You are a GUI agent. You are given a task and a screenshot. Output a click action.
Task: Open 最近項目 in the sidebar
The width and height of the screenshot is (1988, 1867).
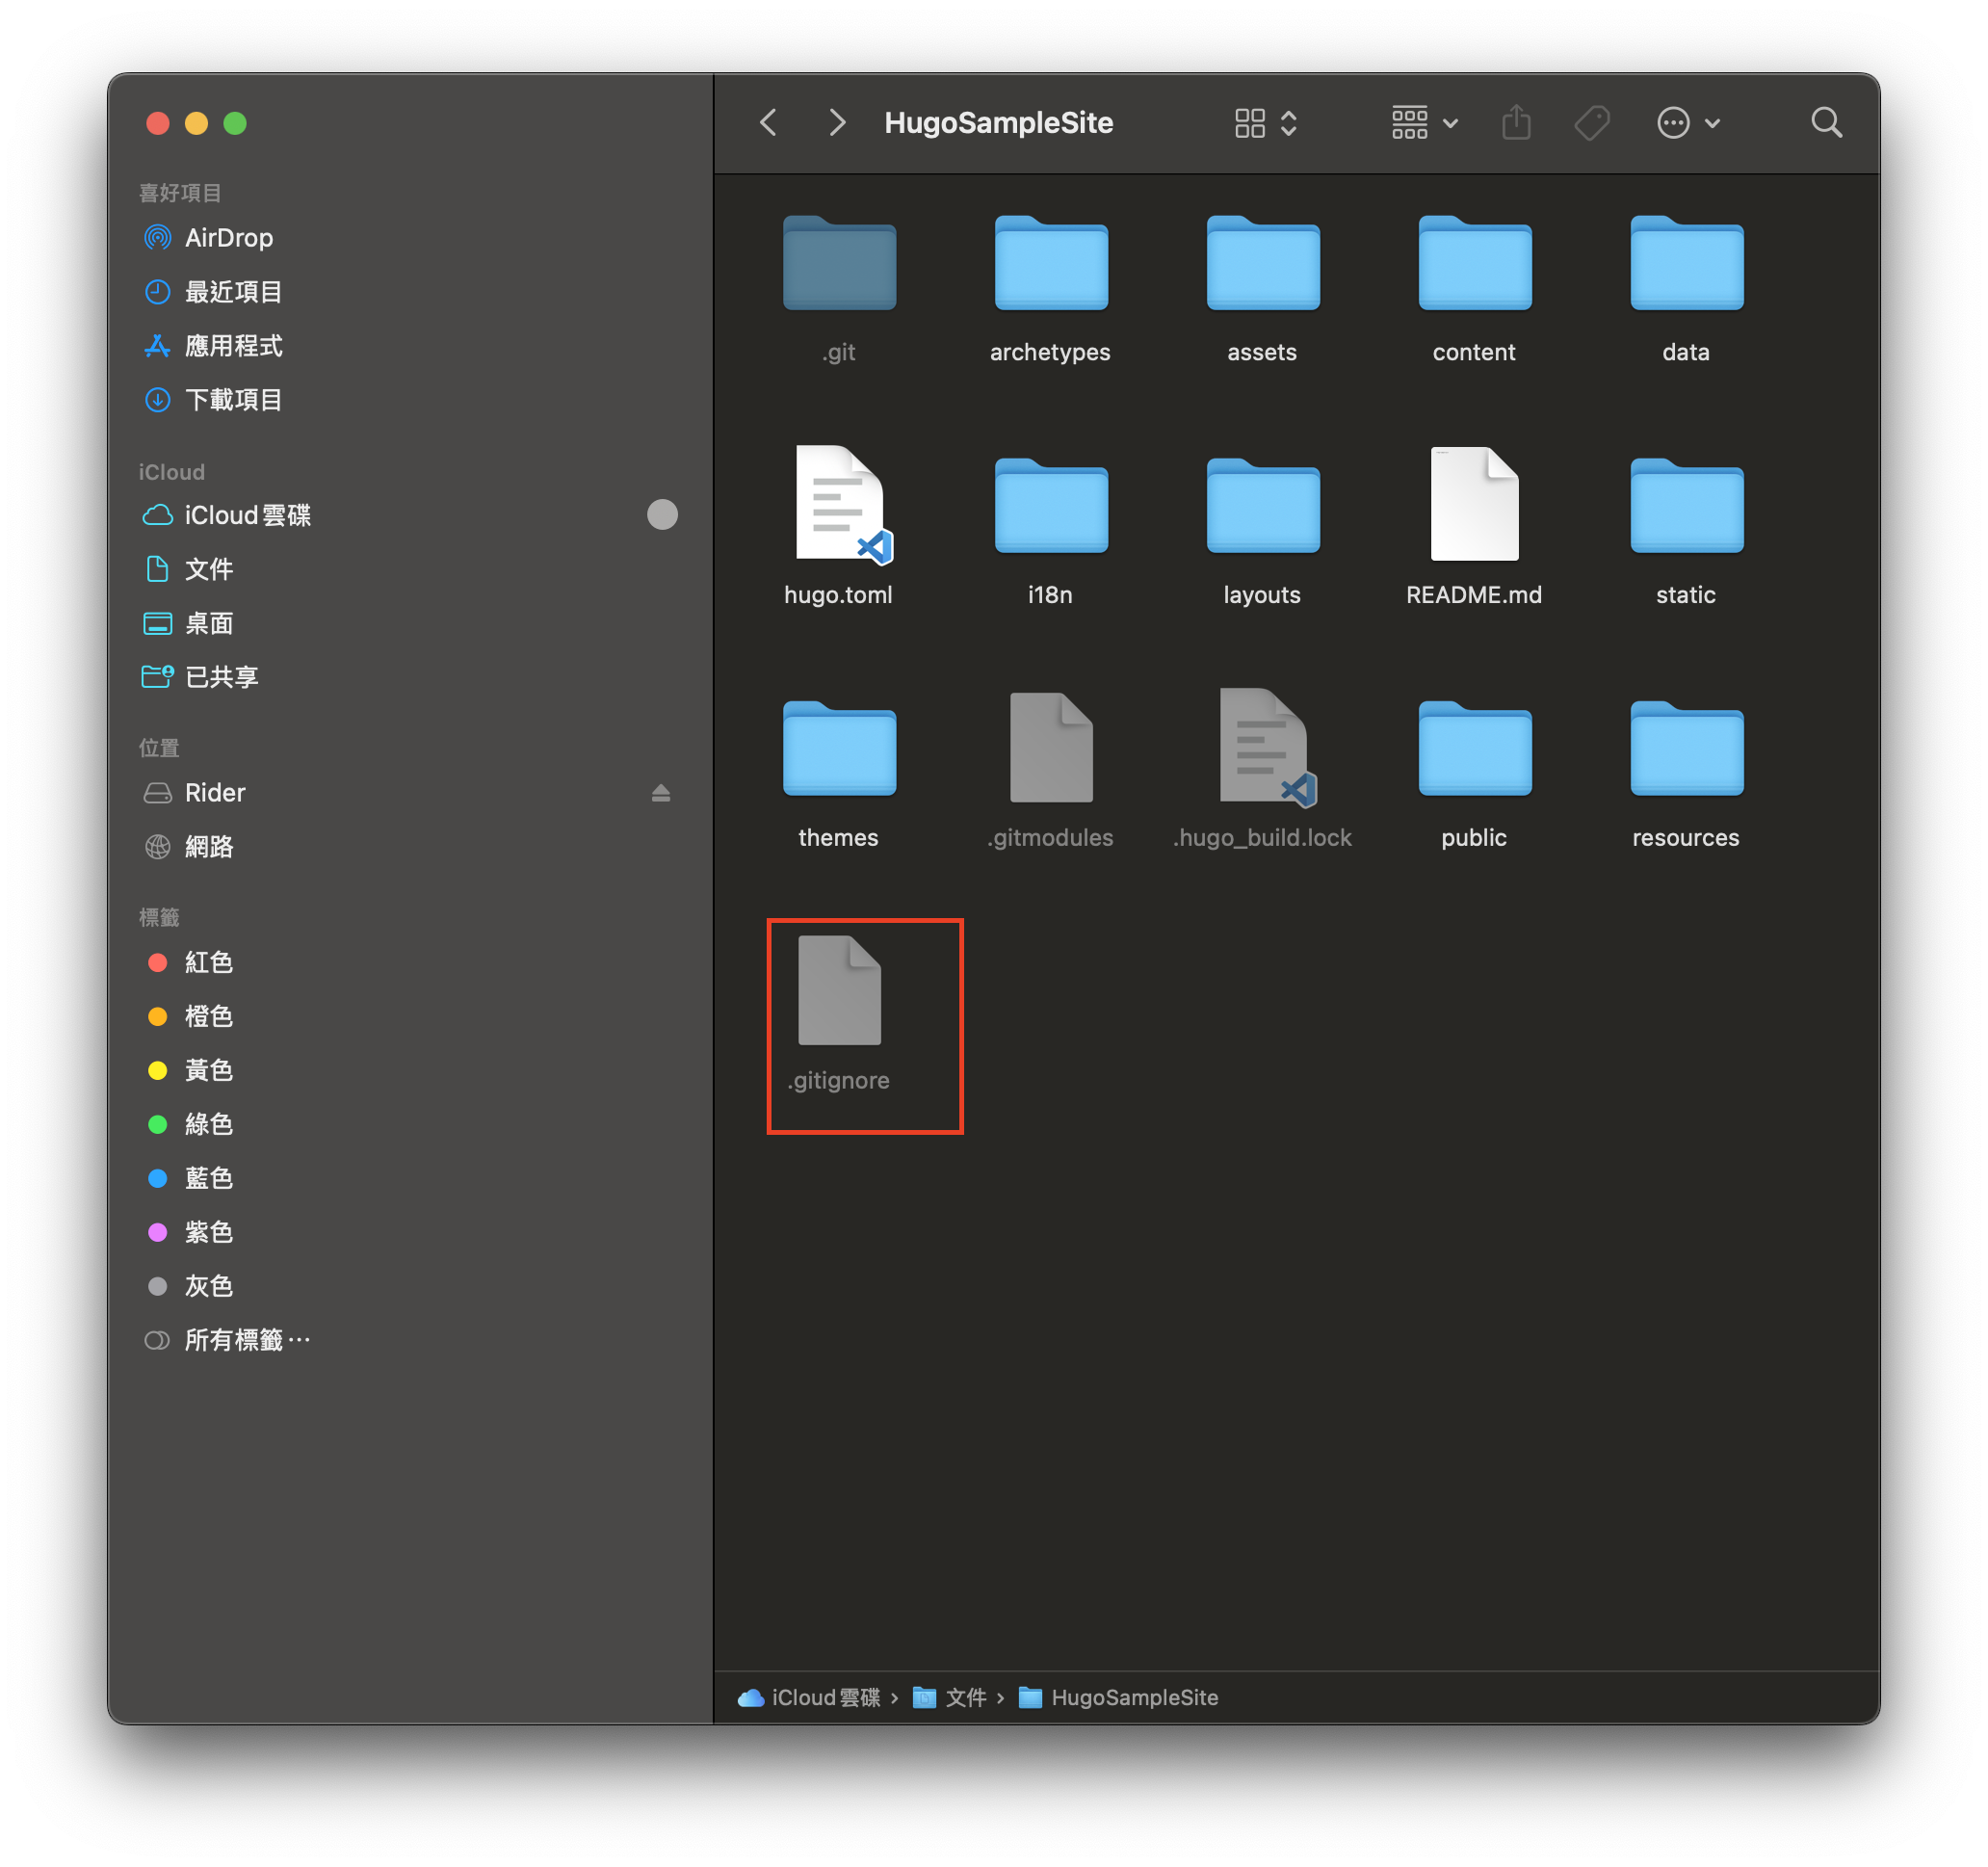click(410, 292)
